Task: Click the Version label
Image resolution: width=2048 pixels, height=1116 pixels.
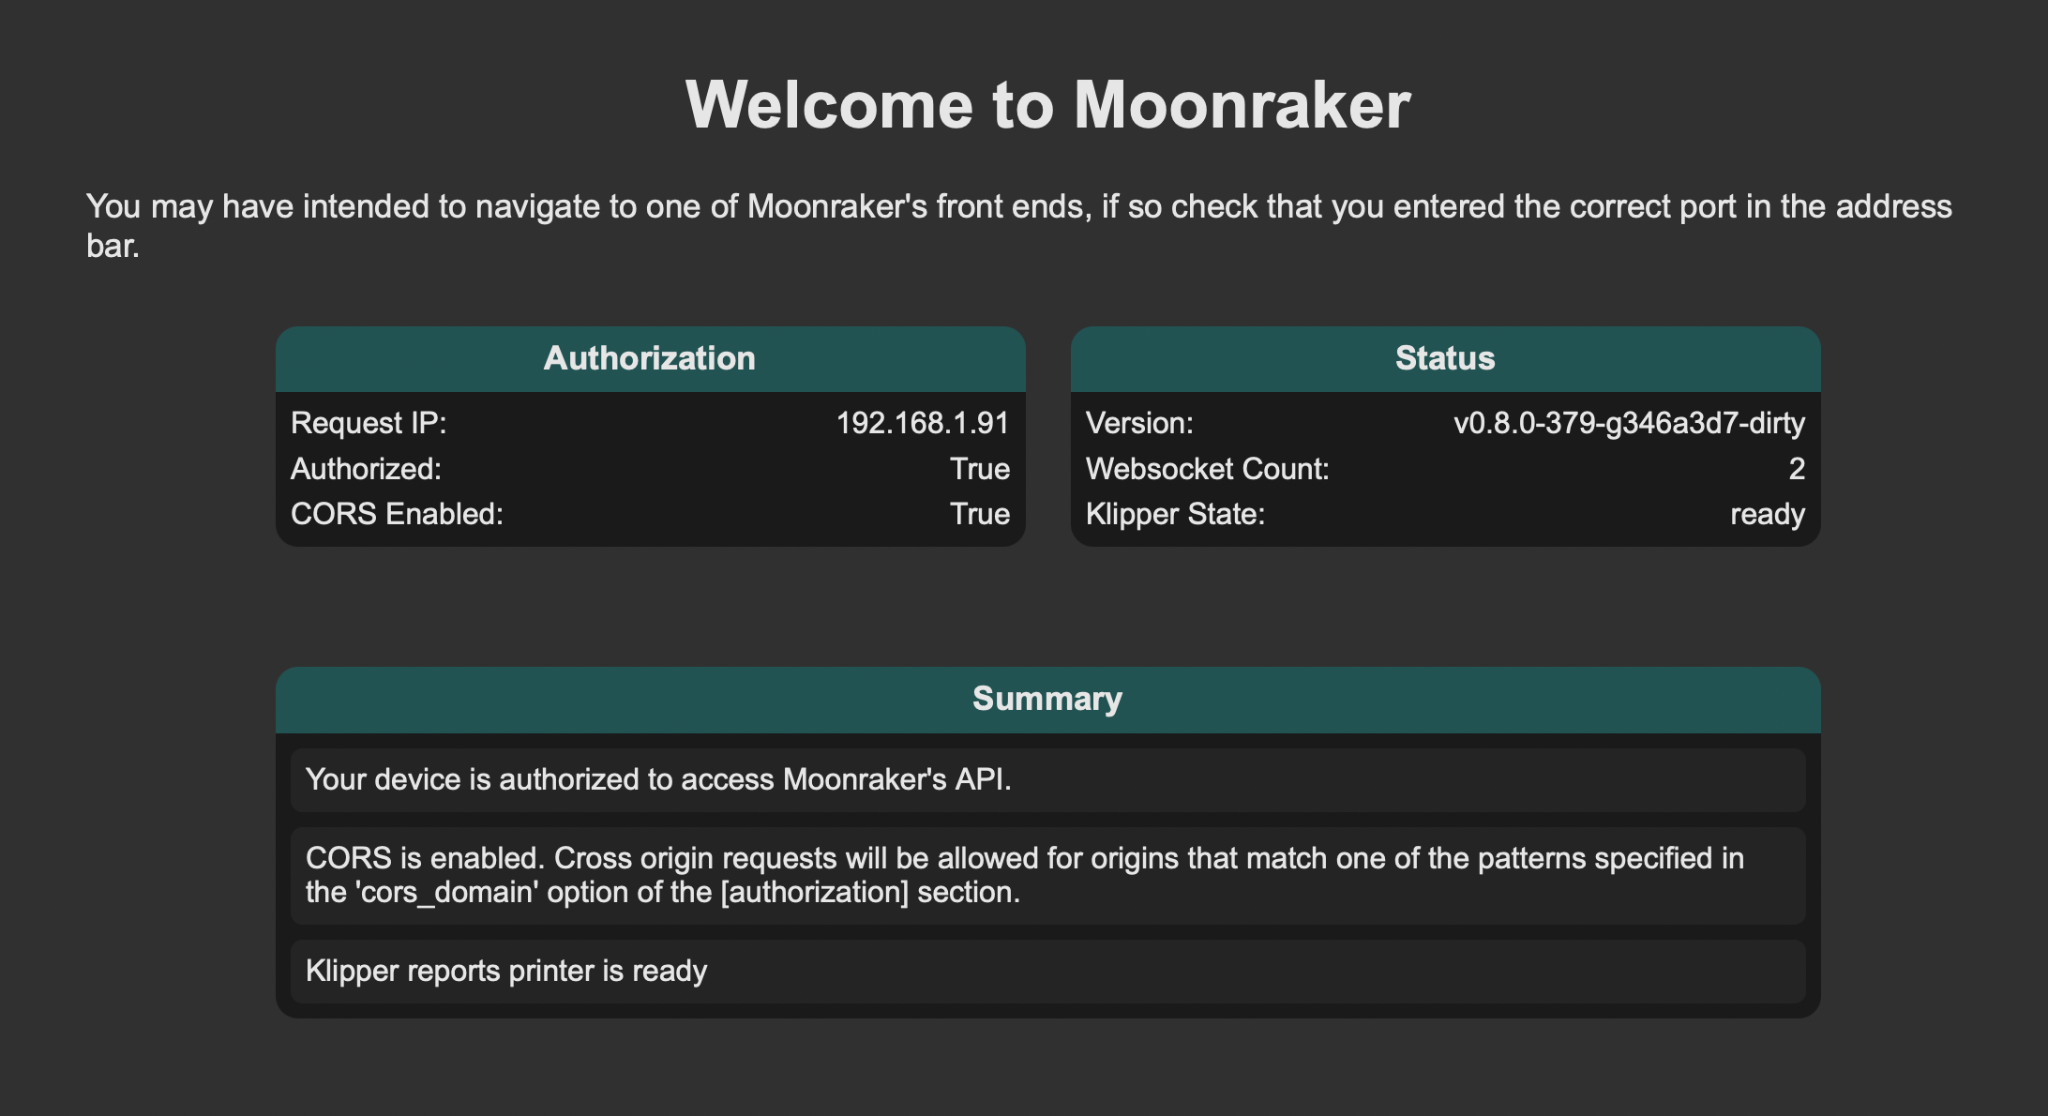Action: pyautogui.click(x=1139, y=423)
